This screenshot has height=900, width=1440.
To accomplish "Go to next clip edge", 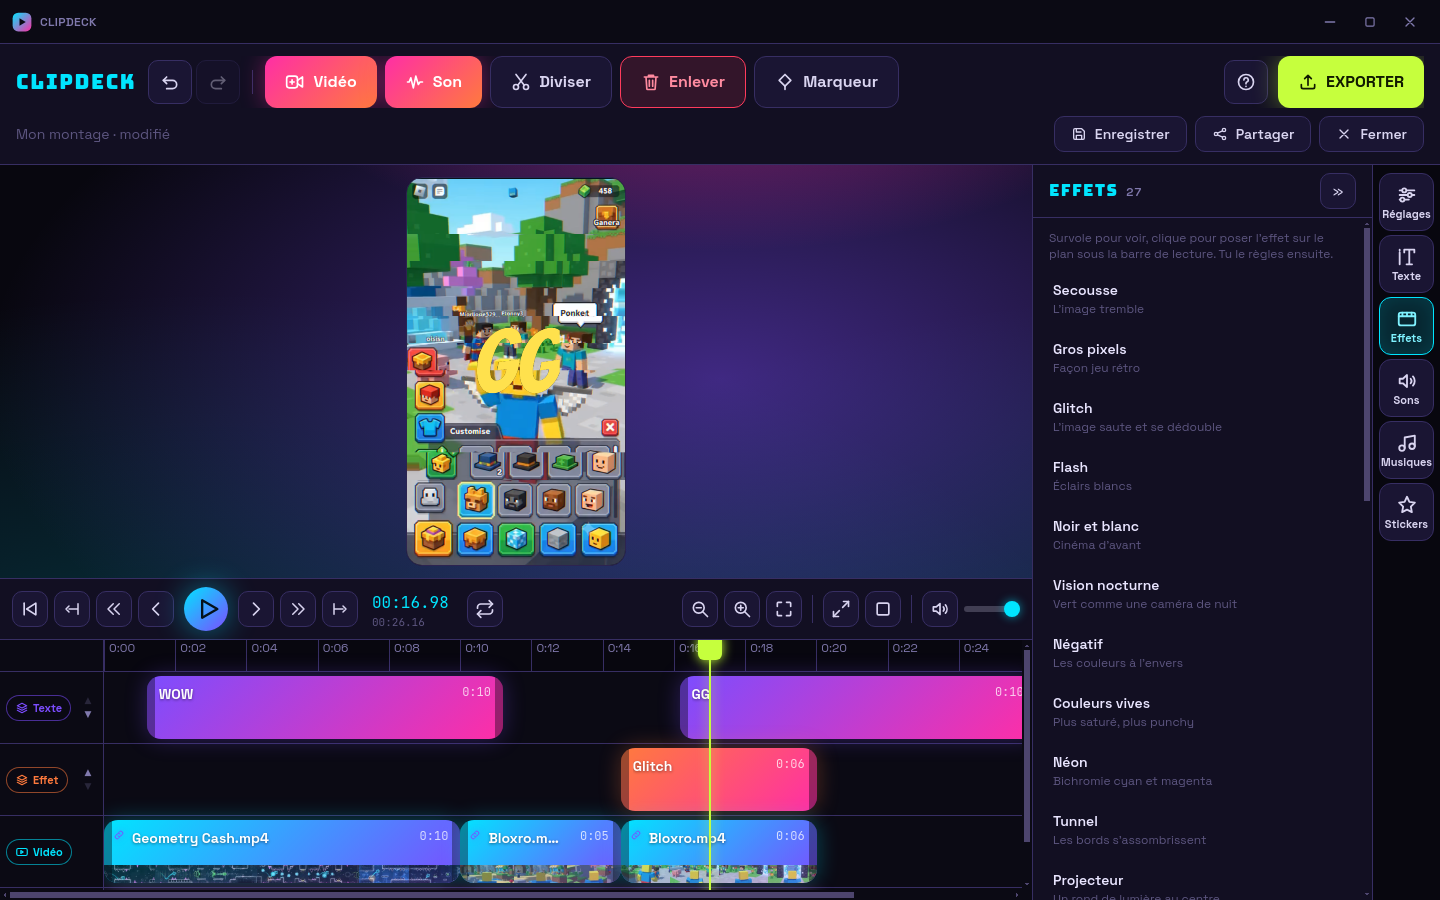I will click(x=340, y=609).
